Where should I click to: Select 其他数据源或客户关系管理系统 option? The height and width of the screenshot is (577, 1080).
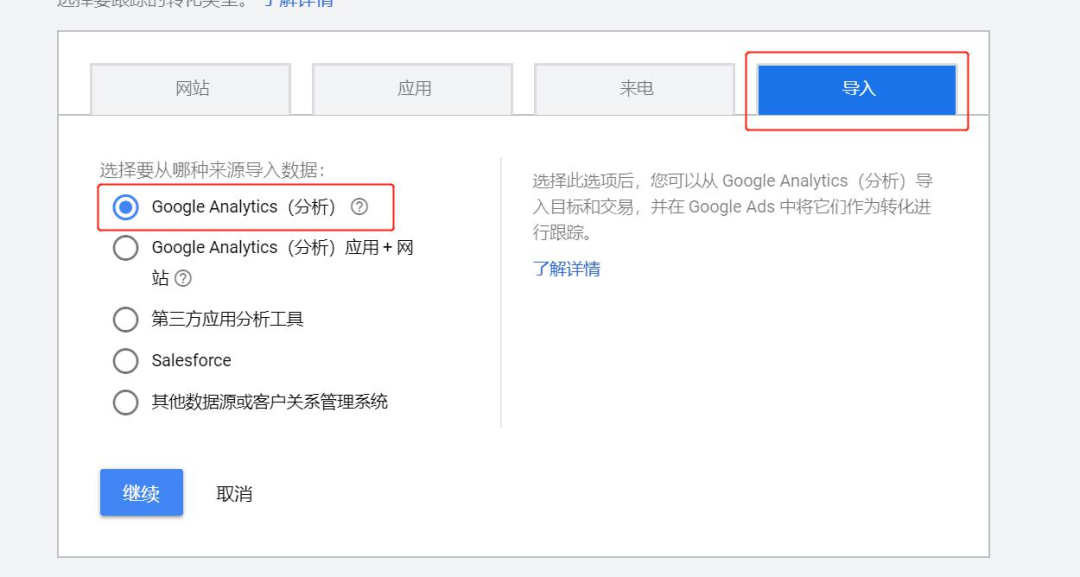coord(126,402)
